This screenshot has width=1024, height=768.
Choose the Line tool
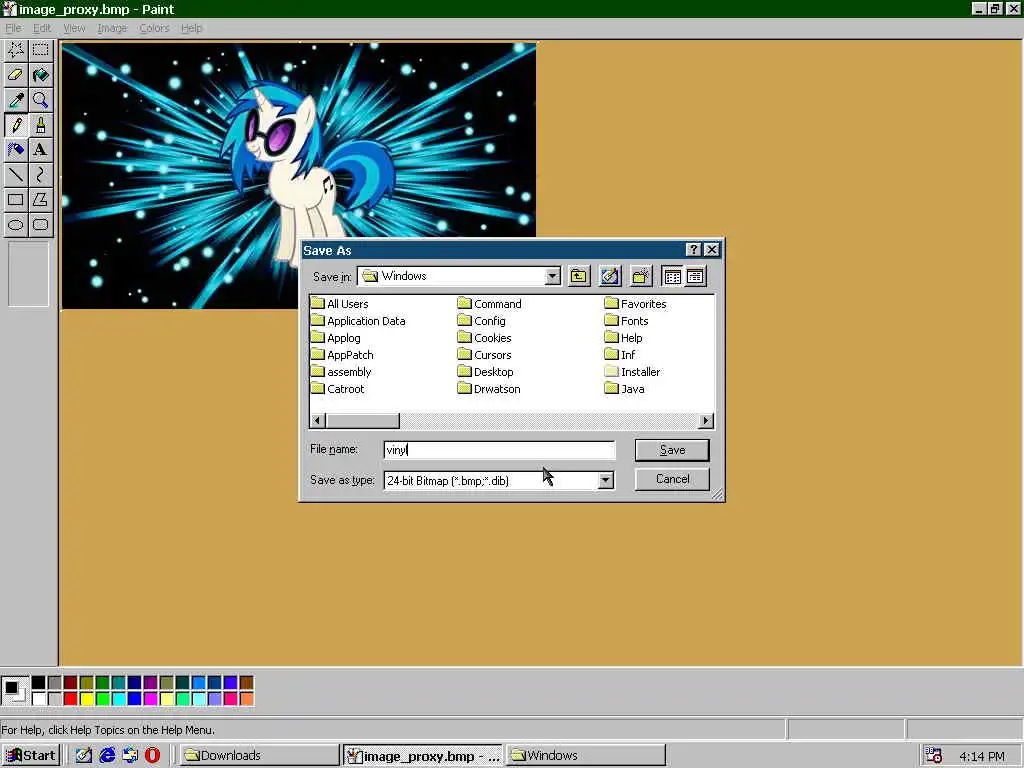(16, 174)
